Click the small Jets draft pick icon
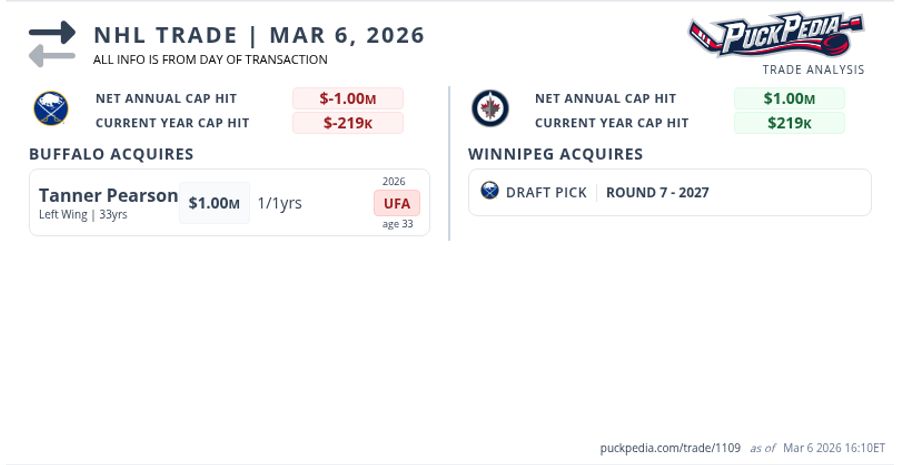 click(x=489, y=191)
